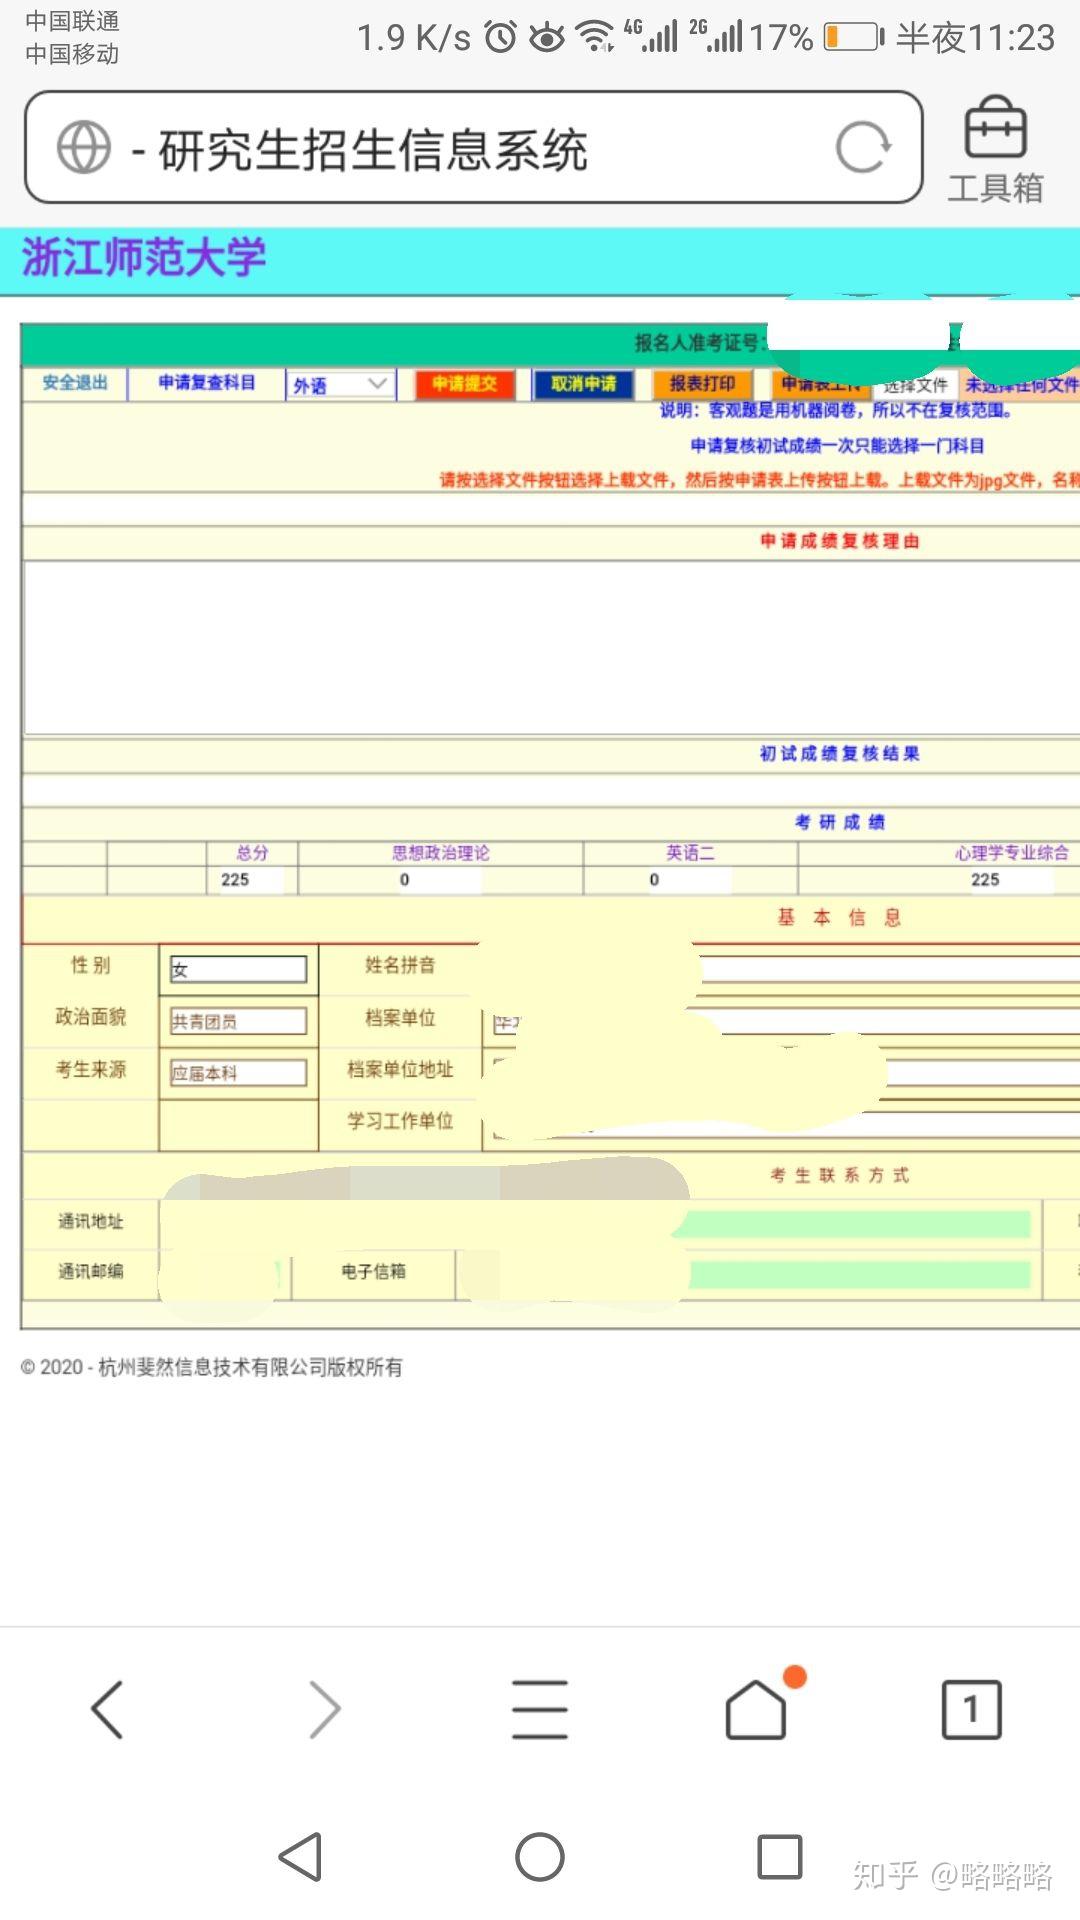This screenshot has height=1920, width=1080.
Task: Reload the page with the refresh icon
Action: pos(863,148)
